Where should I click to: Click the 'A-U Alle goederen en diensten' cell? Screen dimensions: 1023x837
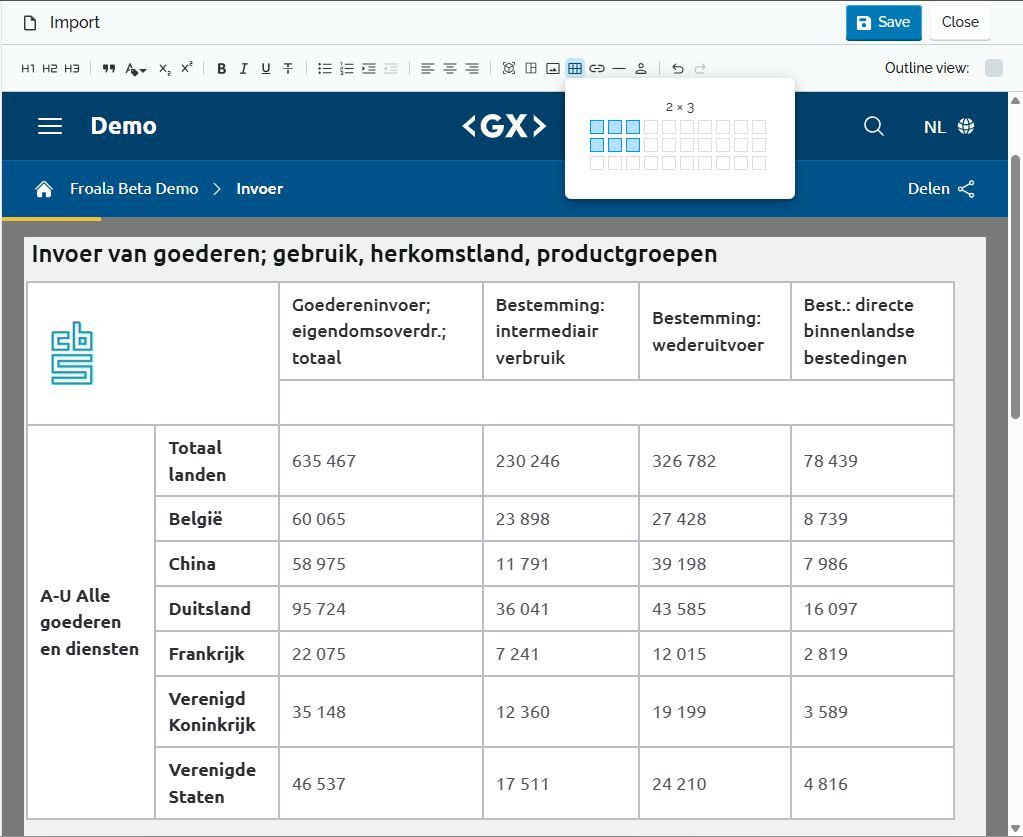click(x=91, y=622)
